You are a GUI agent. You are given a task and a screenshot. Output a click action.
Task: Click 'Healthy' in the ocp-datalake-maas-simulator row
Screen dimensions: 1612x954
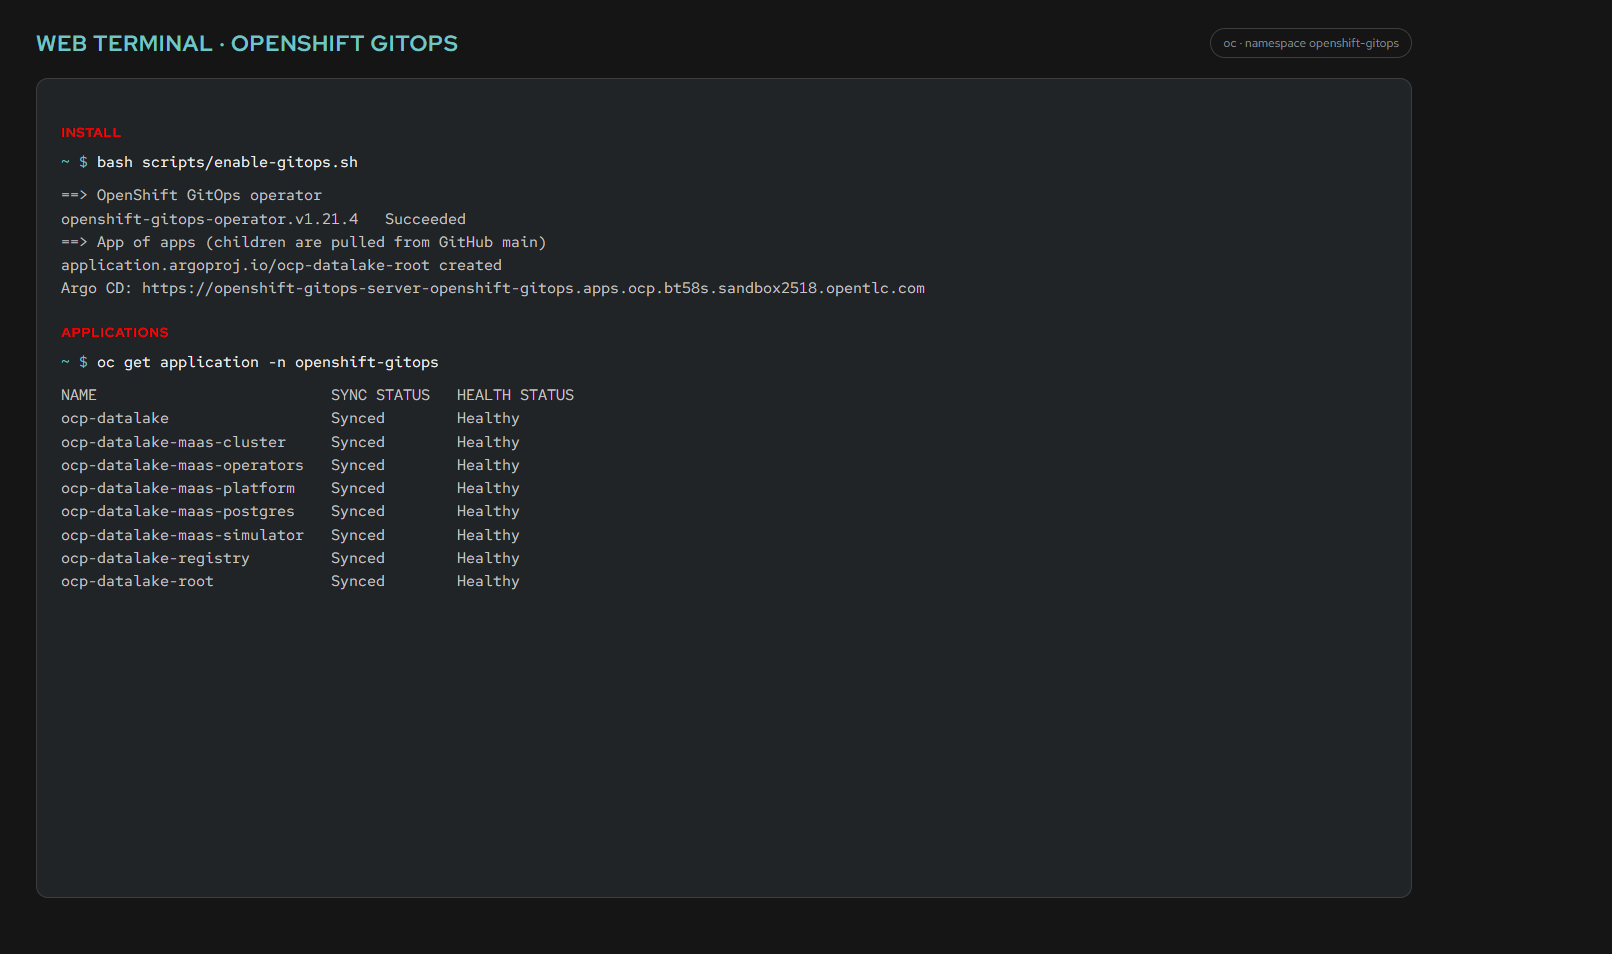488,535
